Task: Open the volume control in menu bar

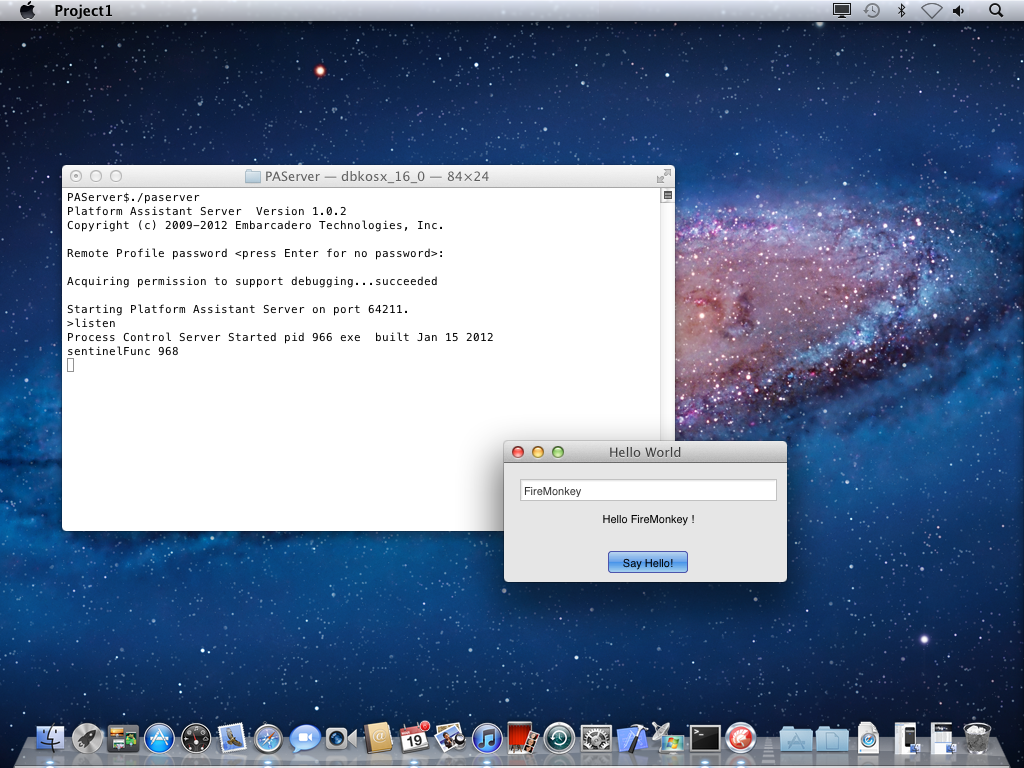Action: [x=959, y=10]
